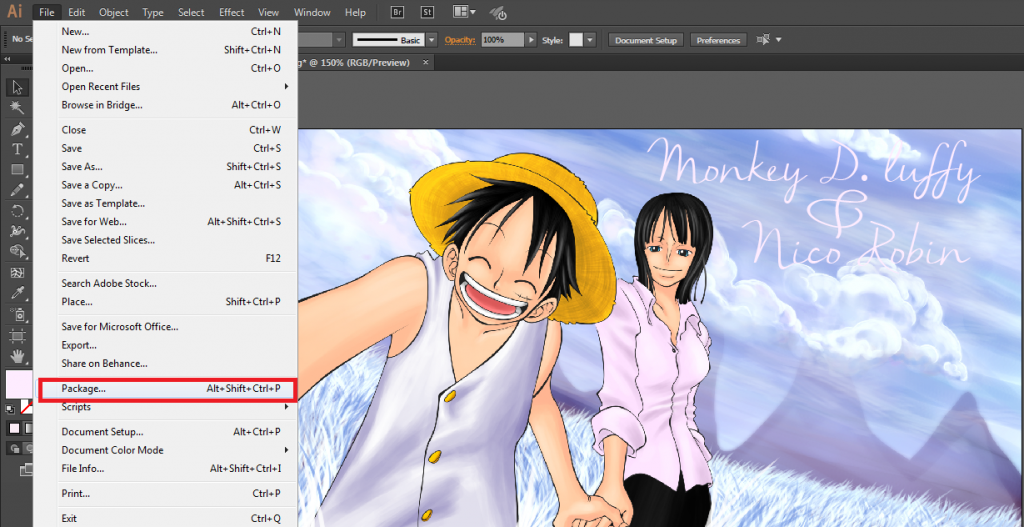Click the Illustrator Ai logo
1024x527 pixels.
pyautogui.click(x=14, y=12)
